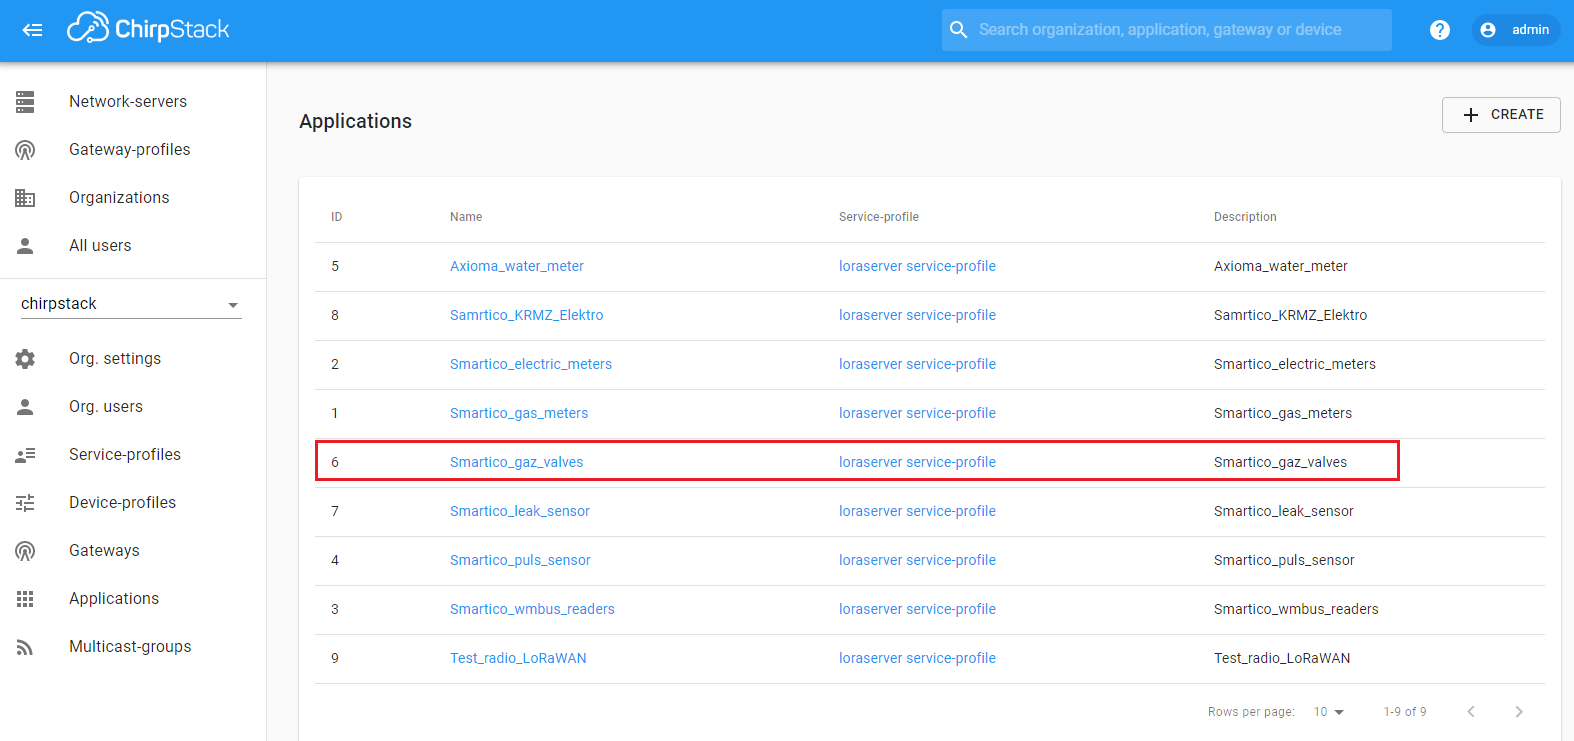1574x741 pixels.
Task: Collapse sidebar with the back-arrow menu icon
Action: coord(32,30)
